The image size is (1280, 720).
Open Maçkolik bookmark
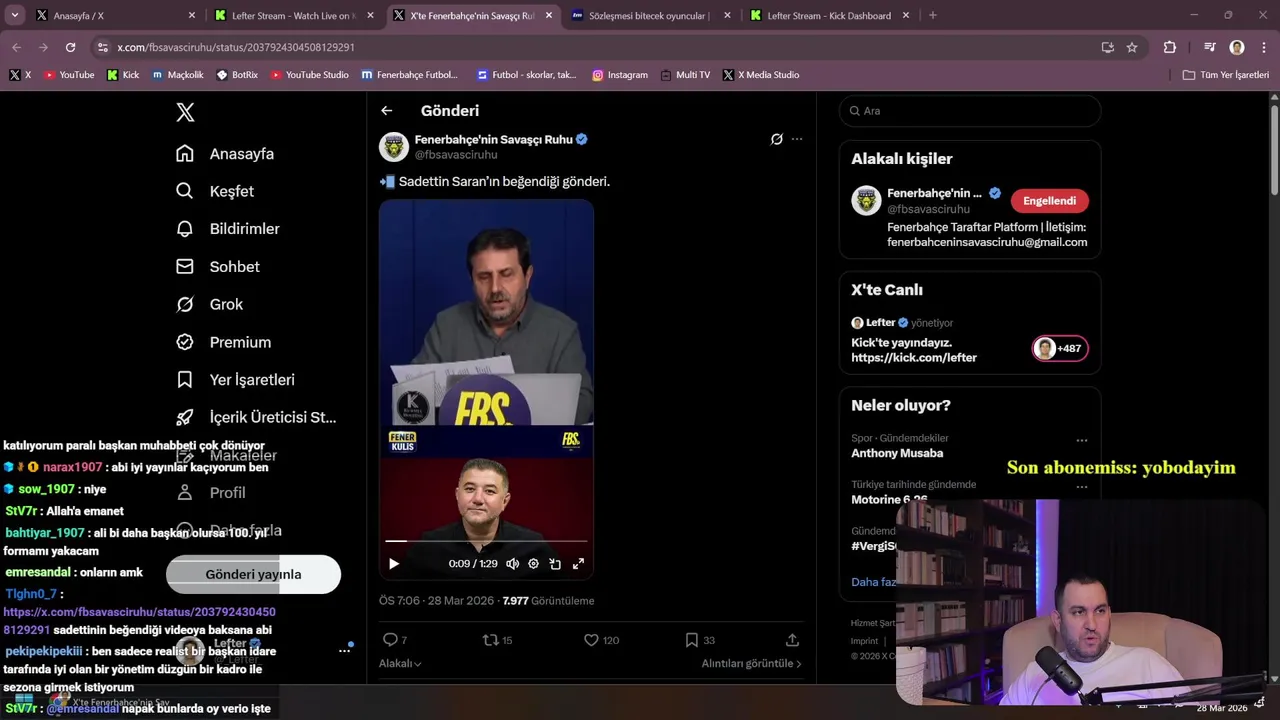coord(177,75)
